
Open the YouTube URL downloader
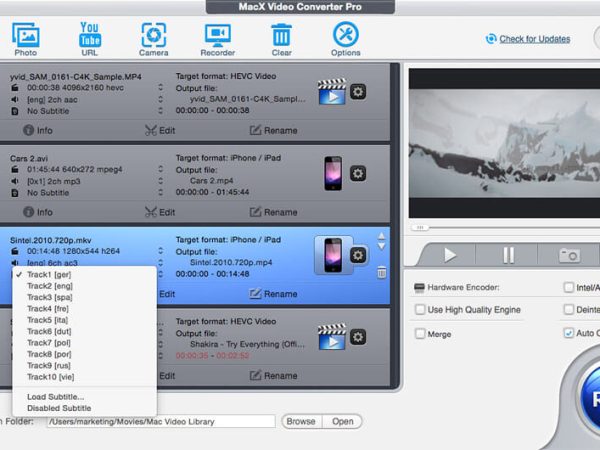(90, 39)
